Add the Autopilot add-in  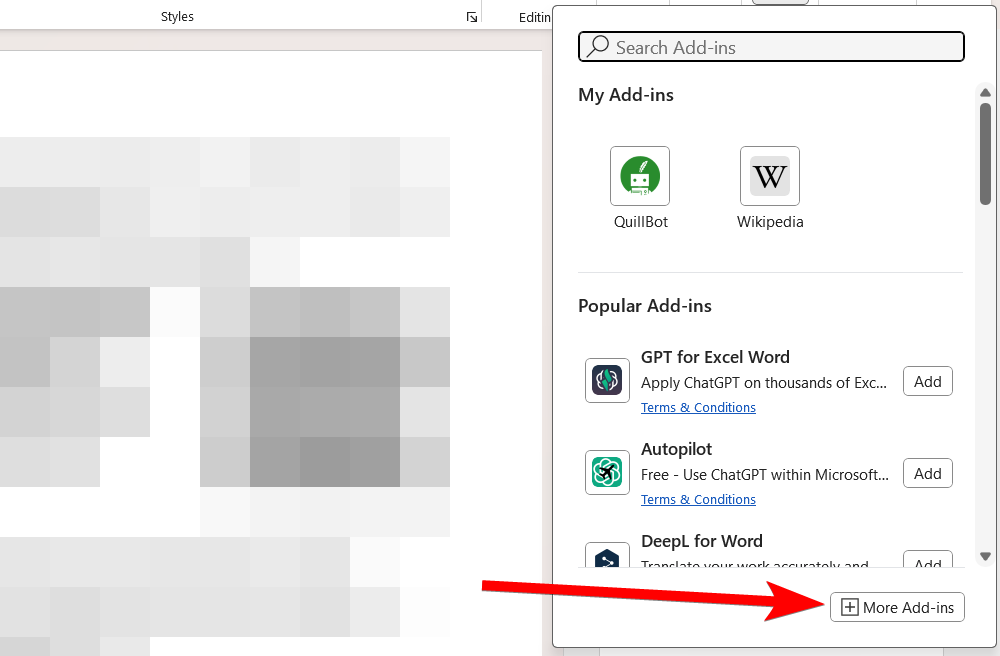pos(927,473)
